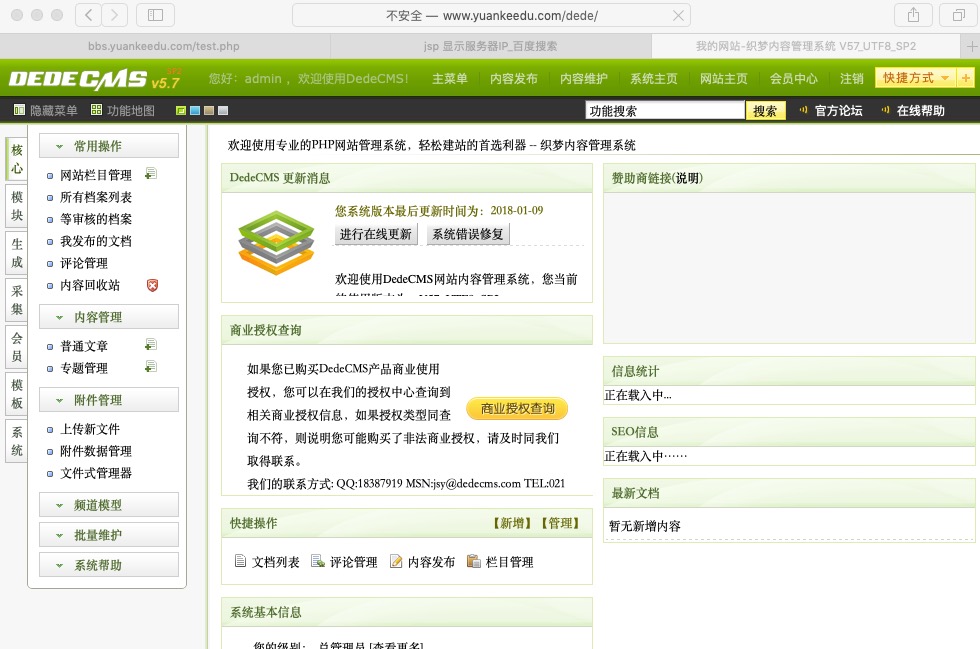Click red shield icon beside 内容回收站

pos(152,285)
